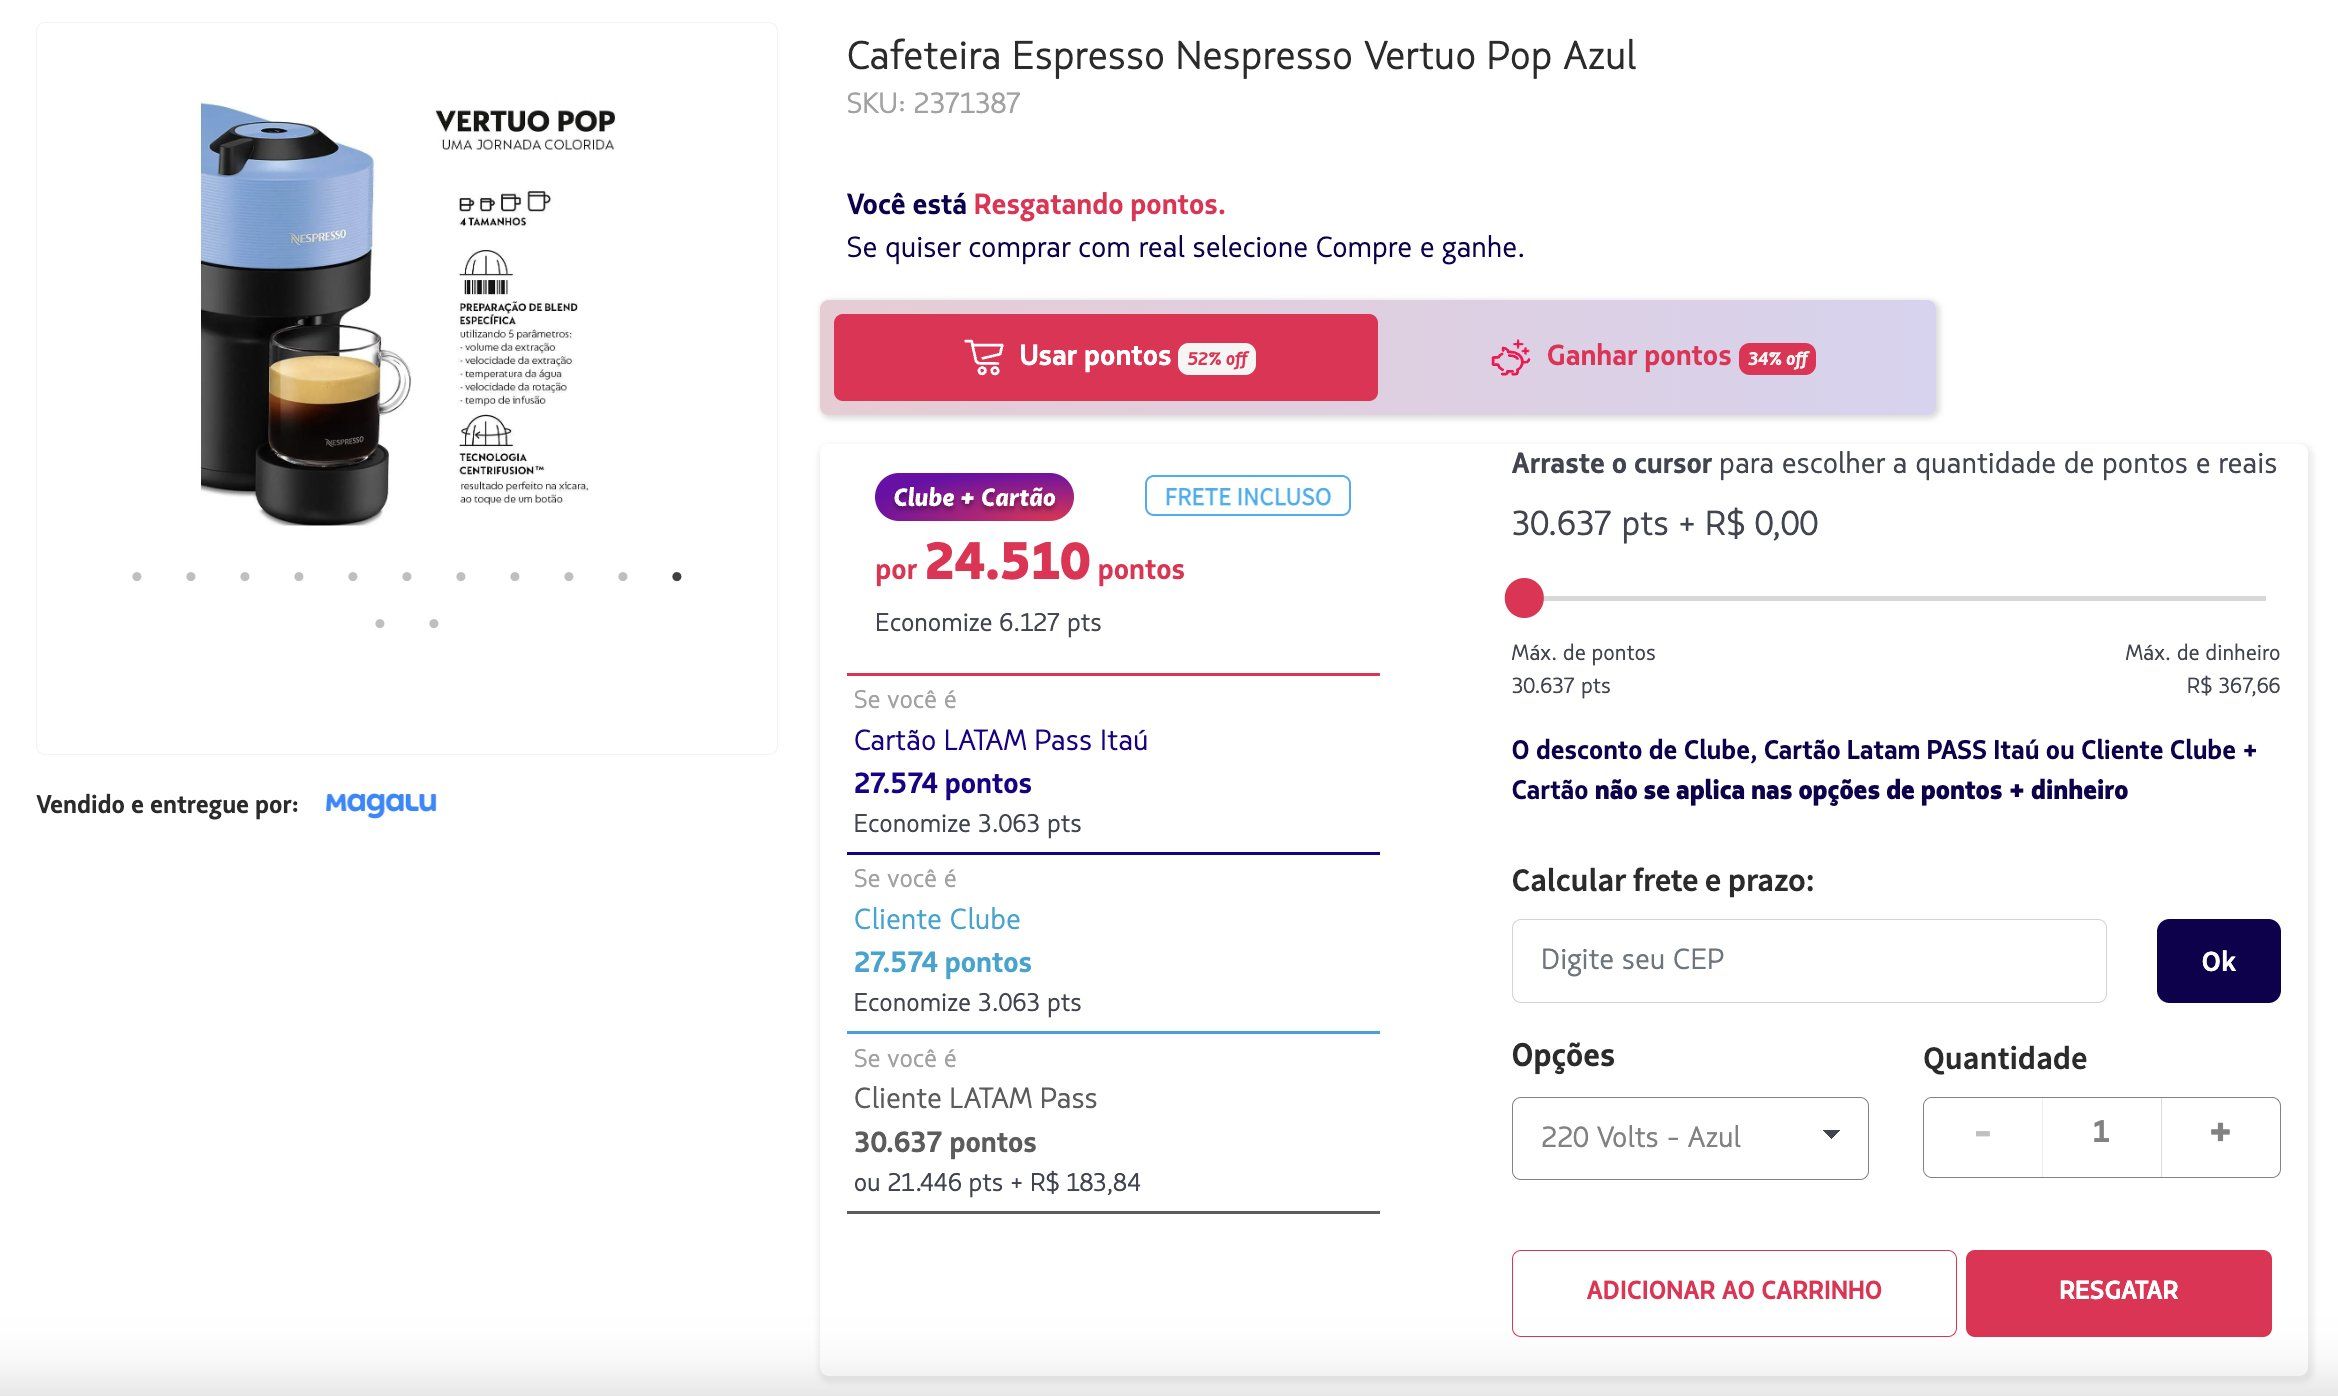Decrease quantity with the minus button

click(x=1982, y=1136)
